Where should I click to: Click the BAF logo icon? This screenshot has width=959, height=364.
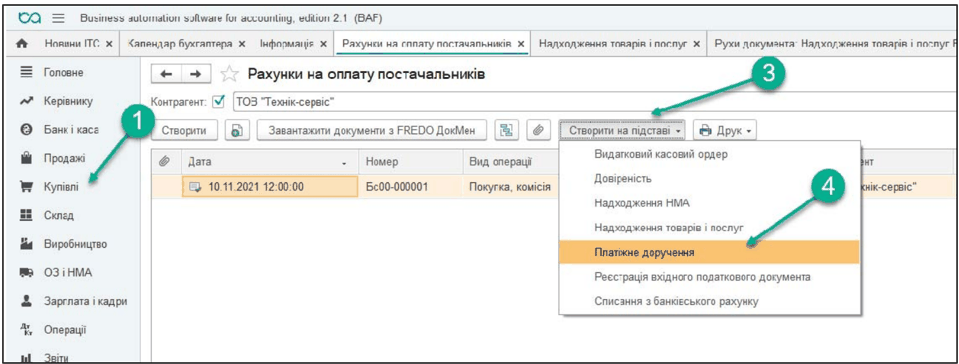point(29,18)
